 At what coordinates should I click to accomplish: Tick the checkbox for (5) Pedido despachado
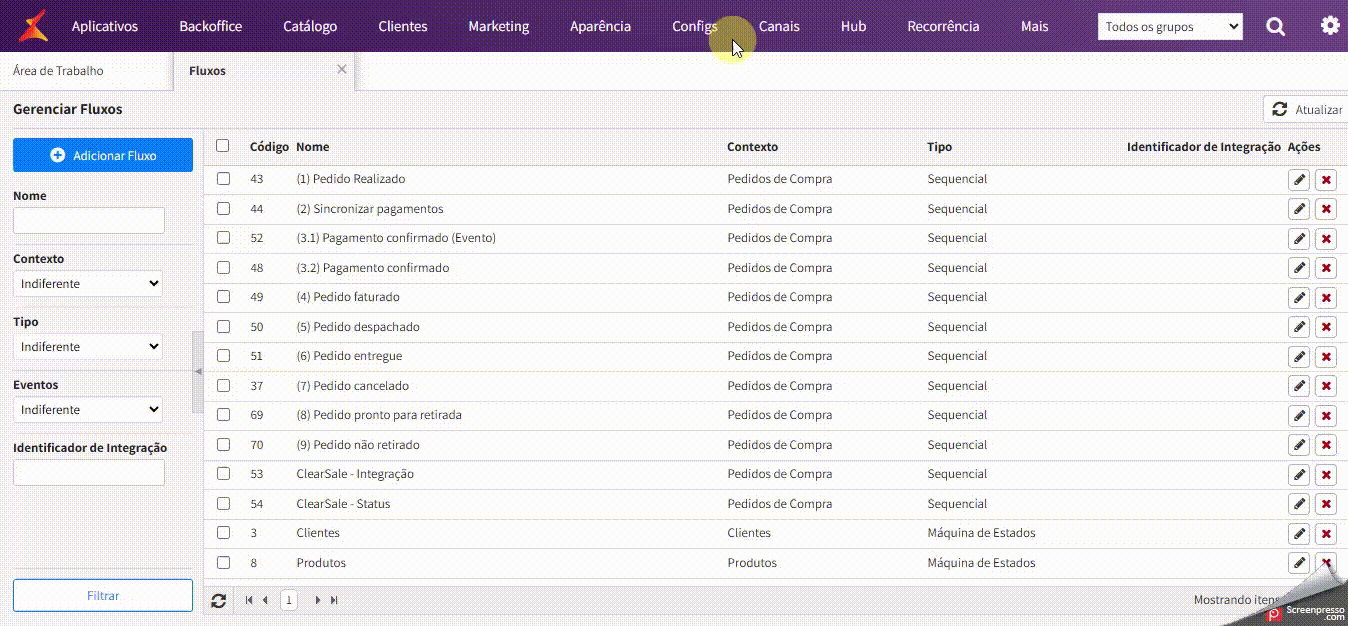pyautogui.click(x=224, y=327)
